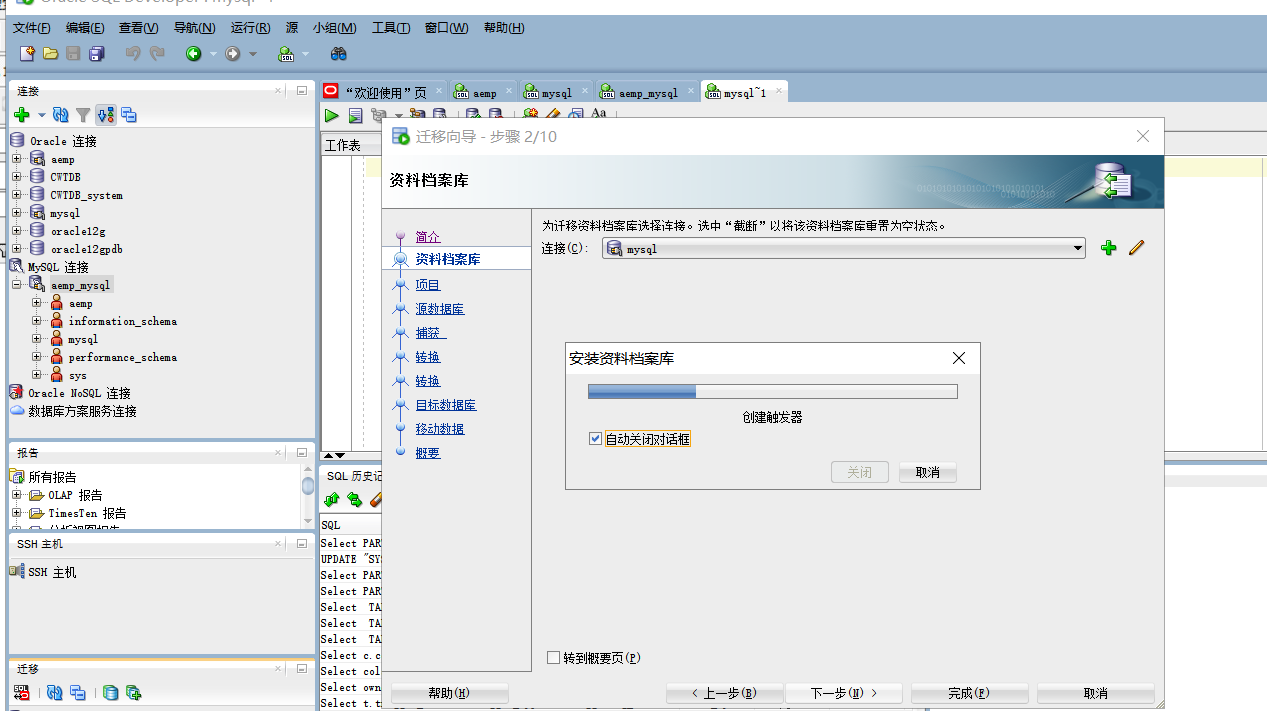
Task: Click the database repository icon in Migration panel
Action: point(111,692)
